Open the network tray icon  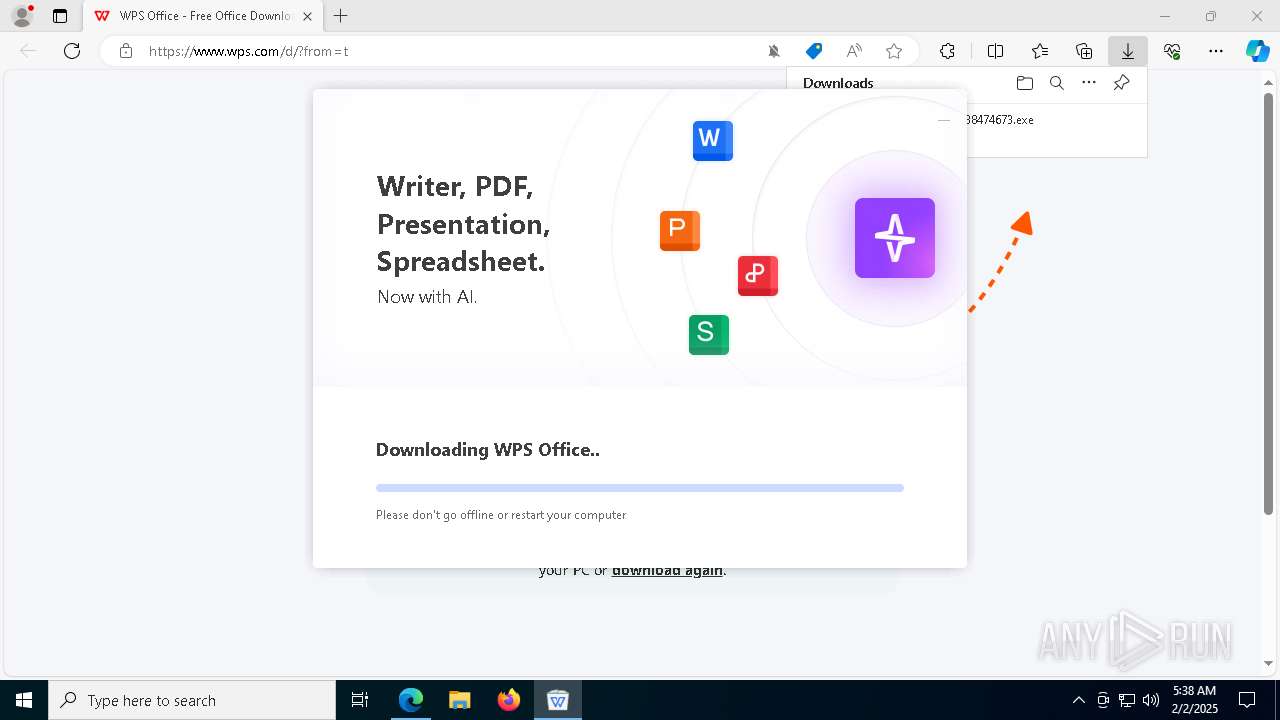point(1127,700)
